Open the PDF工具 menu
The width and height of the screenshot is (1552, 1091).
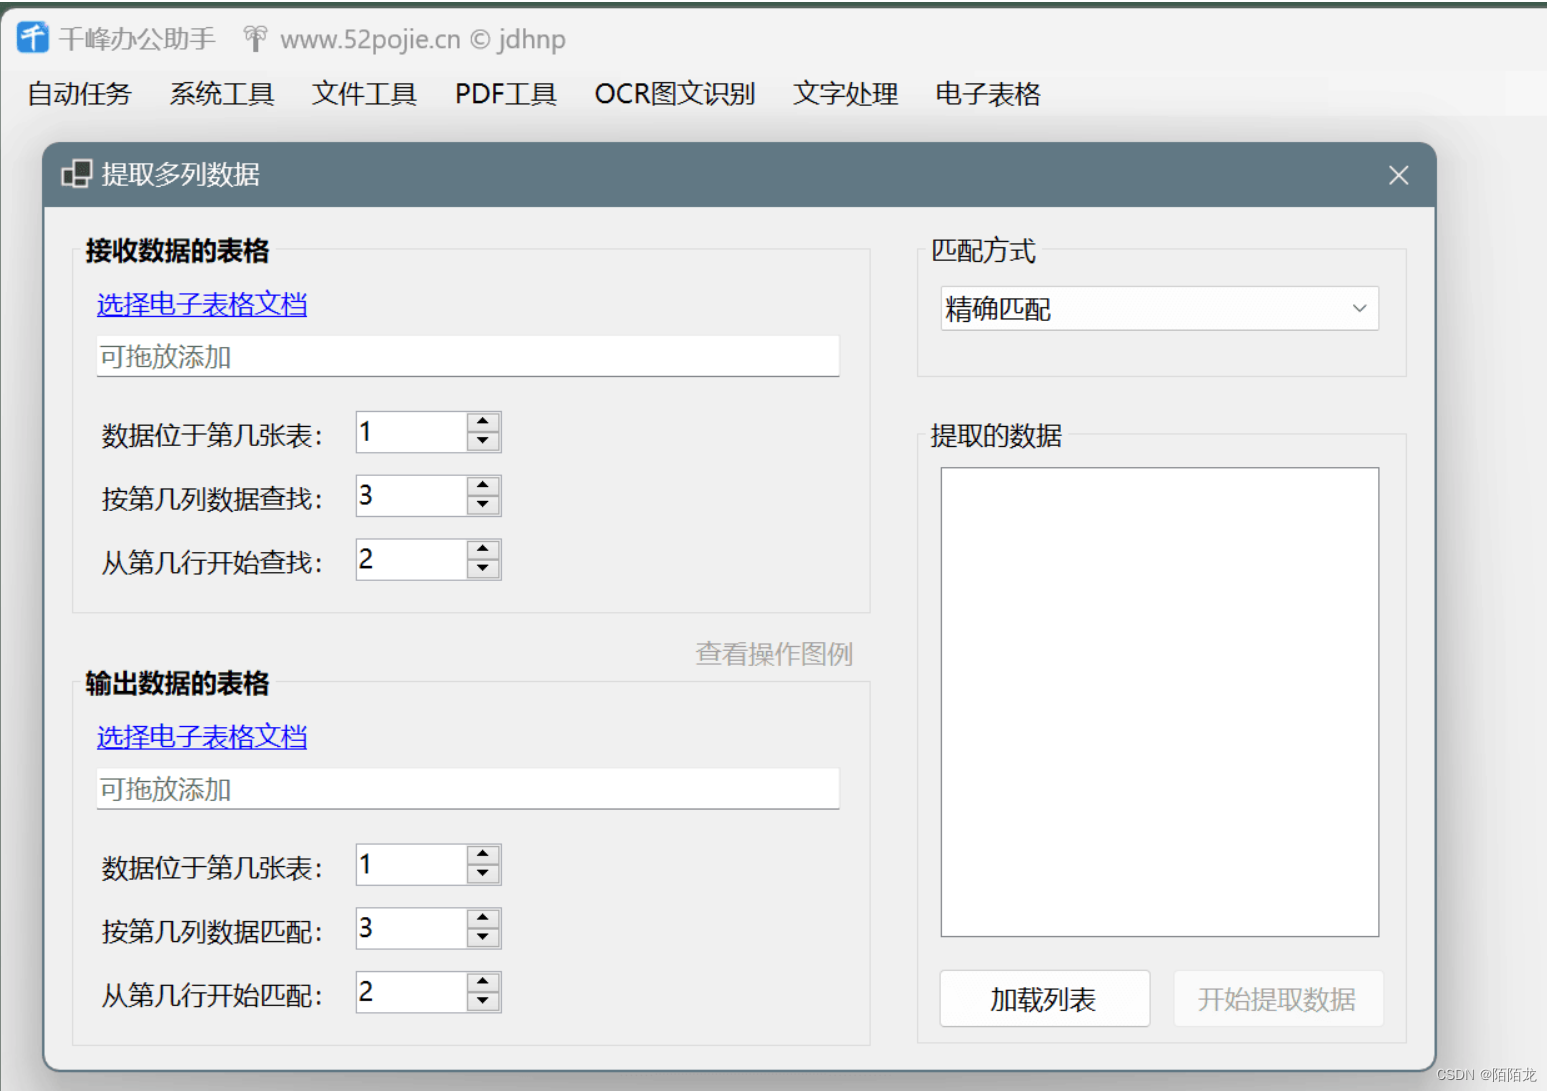(x=505, y=94)
